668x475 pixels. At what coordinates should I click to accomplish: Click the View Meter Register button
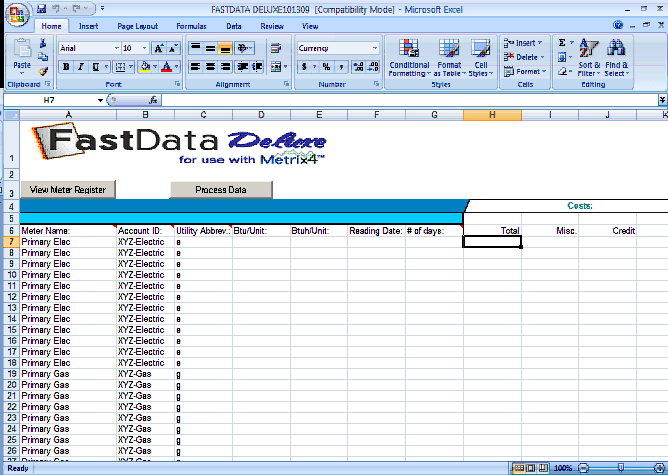[68, 190]
